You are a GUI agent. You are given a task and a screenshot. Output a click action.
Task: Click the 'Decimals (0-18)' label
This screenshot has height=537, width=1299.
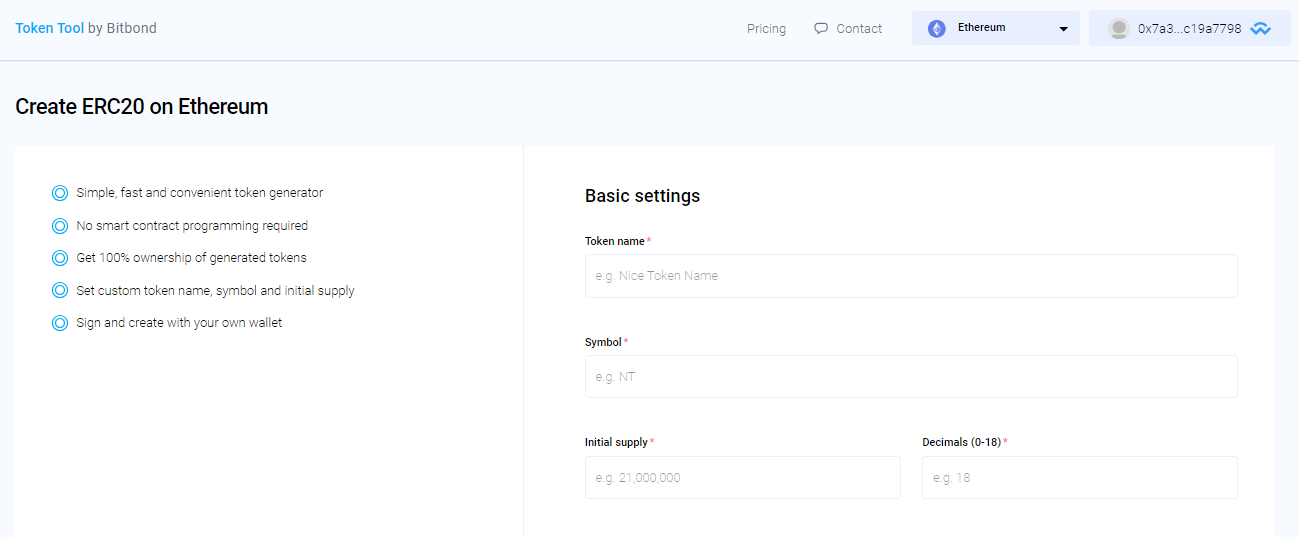point(962,442)
